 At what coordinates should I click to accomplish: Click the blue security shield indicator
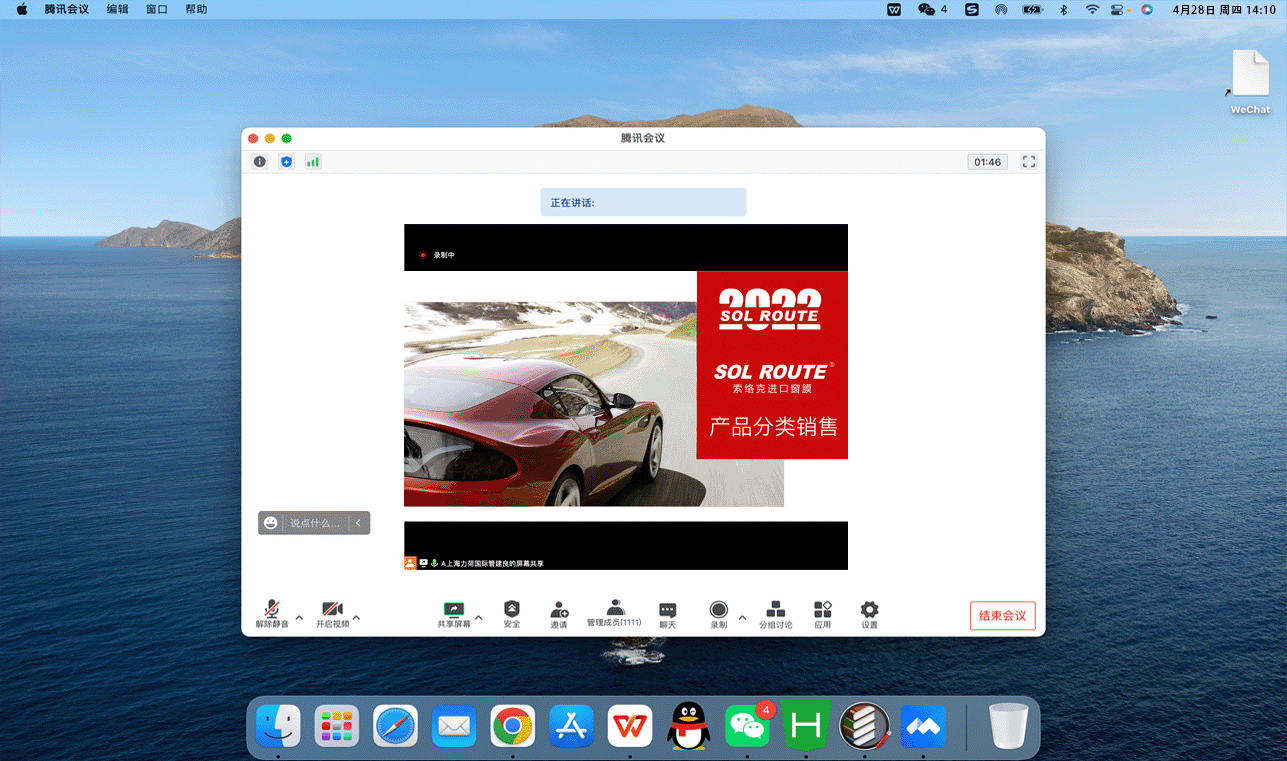click(286, 162)
